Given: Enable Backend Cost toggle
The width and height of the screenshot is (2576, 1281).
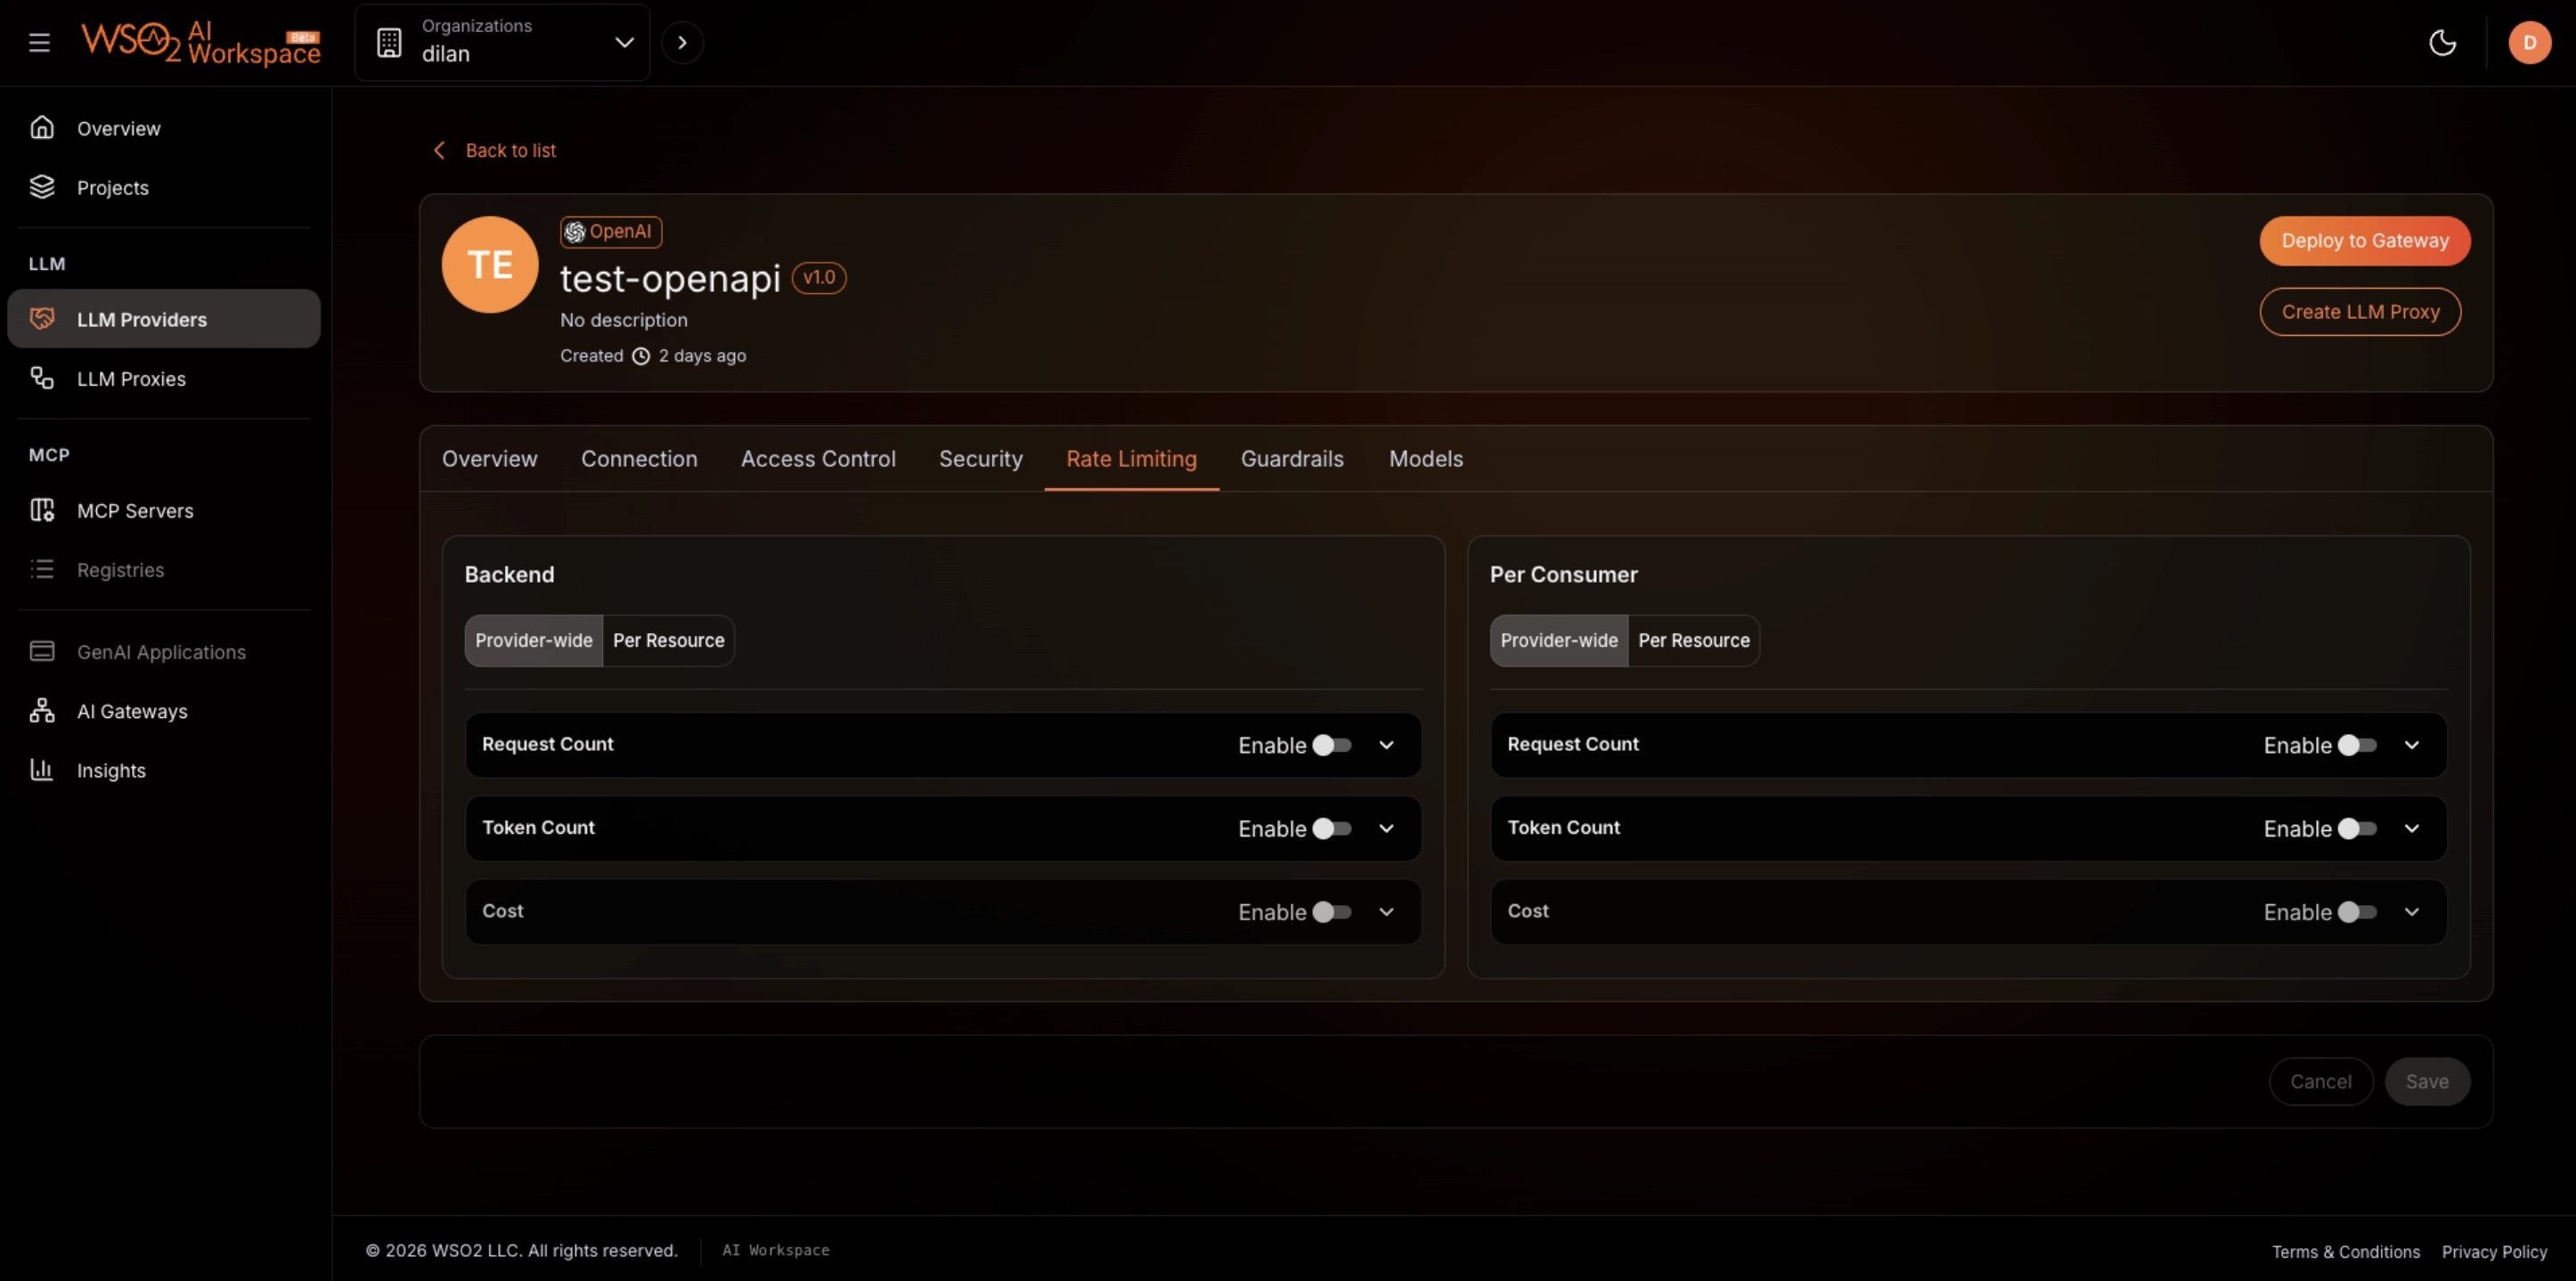Looking at the screenshot, I should [x=1332, y=912].
